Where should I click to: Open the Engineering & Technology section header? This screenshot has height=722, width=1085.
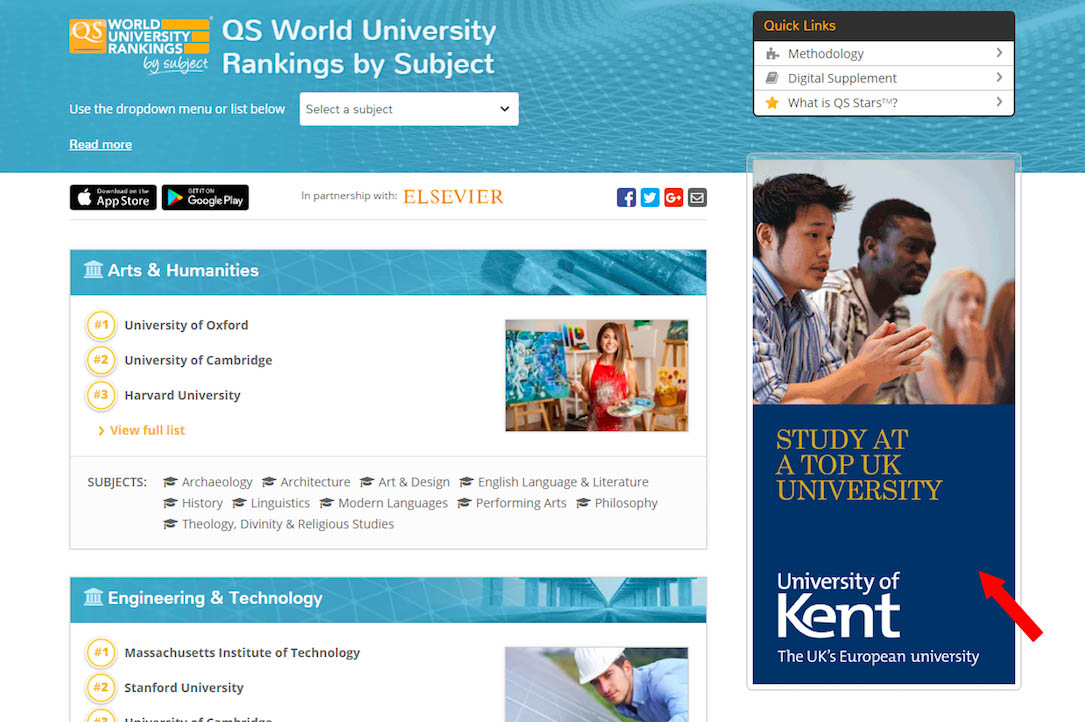tap(215, 598)
